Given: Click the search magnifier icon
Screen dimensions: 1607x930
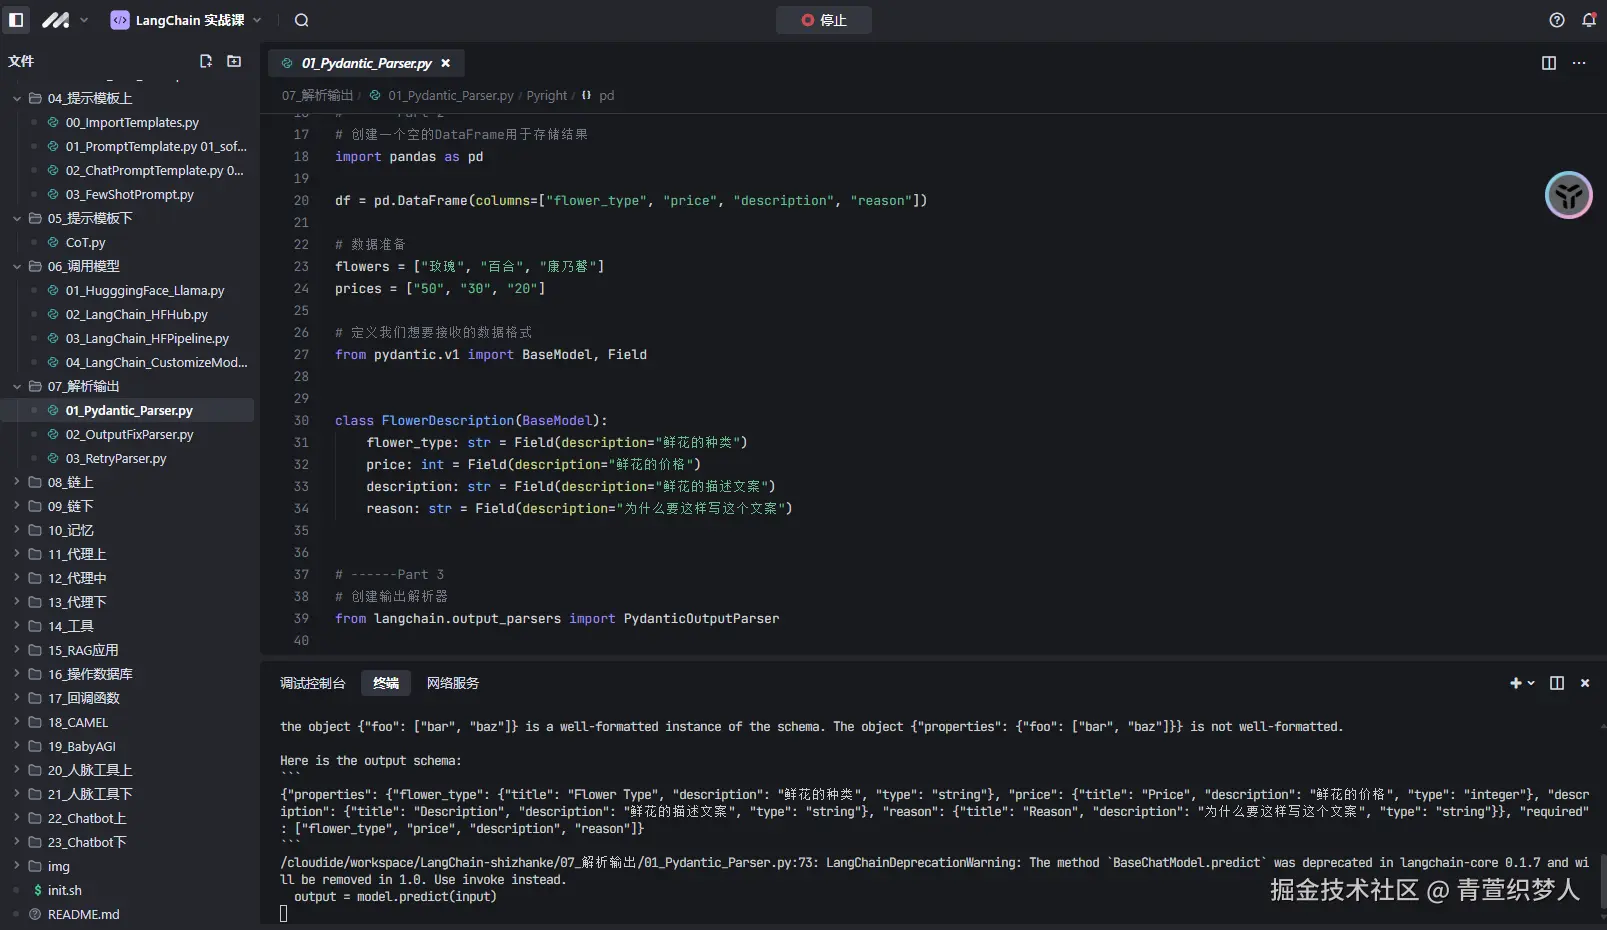Looking at the screenshot, I should tap(301, 20).
